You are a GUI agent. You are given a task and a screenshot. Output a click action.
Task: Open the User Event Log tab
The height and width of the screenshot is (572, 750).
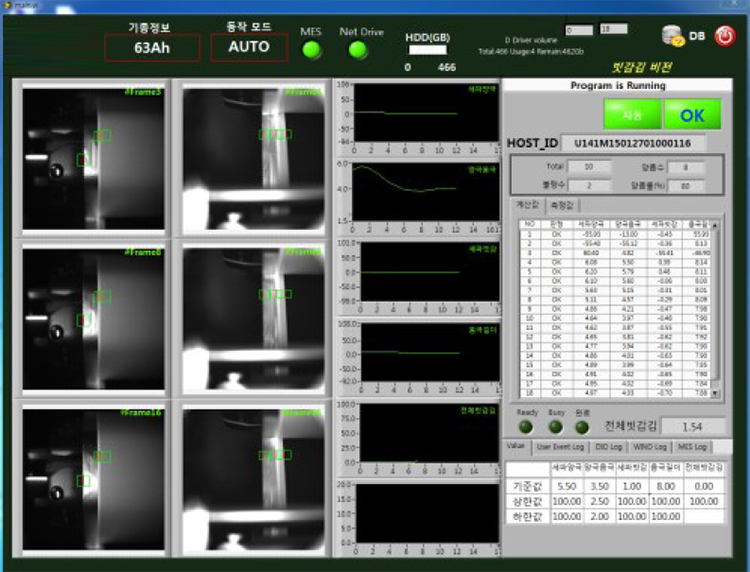click(560, 447)
